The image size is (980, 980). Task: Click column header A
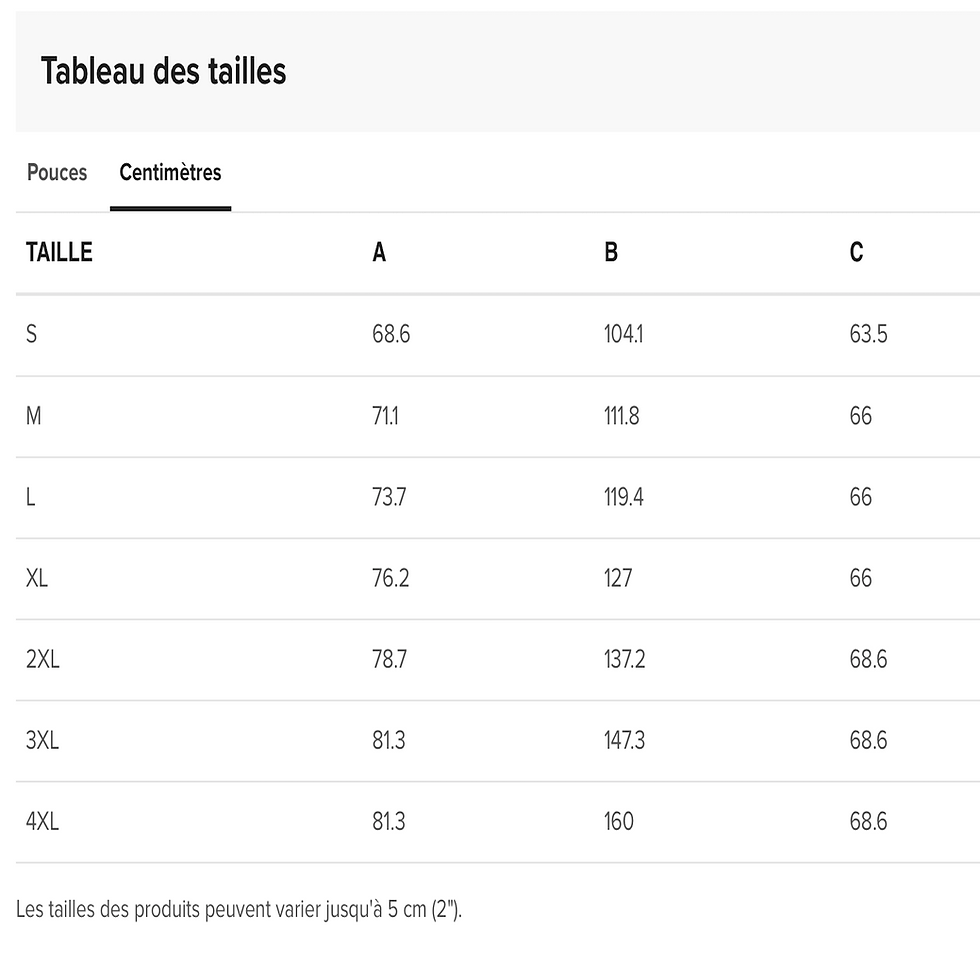(379, 253)
